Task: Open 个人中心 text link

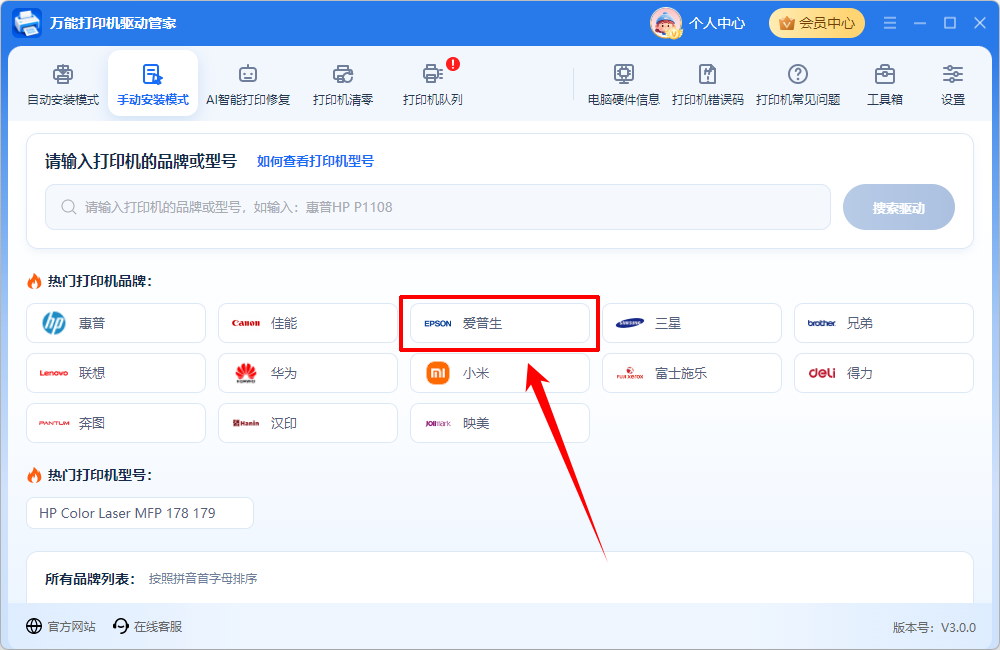Action: (717, 24)
